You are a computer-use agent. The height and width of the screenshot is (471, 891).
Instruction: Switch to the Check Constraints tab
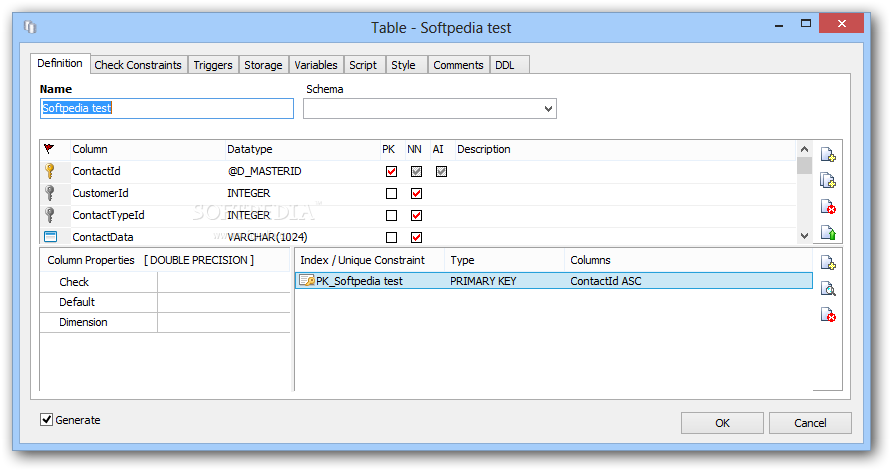click(138, 65)
